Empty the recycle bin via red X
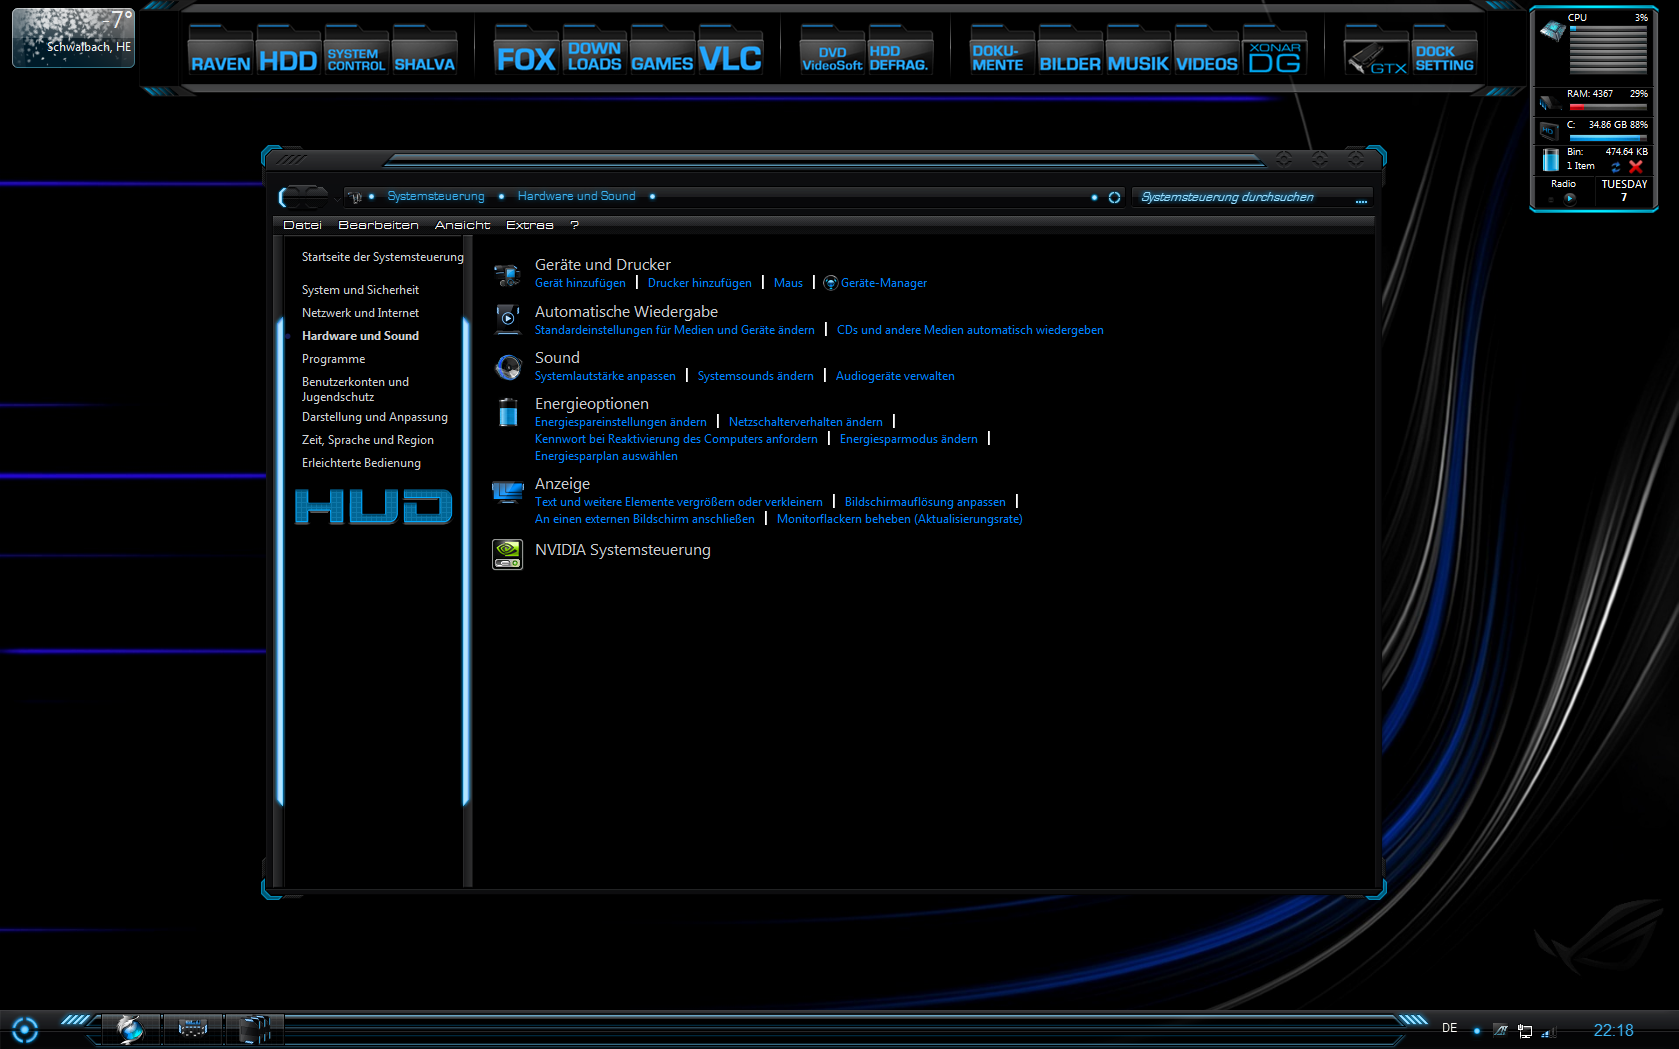This screenshot has height=1049, width=1679. coord(1636,166)
